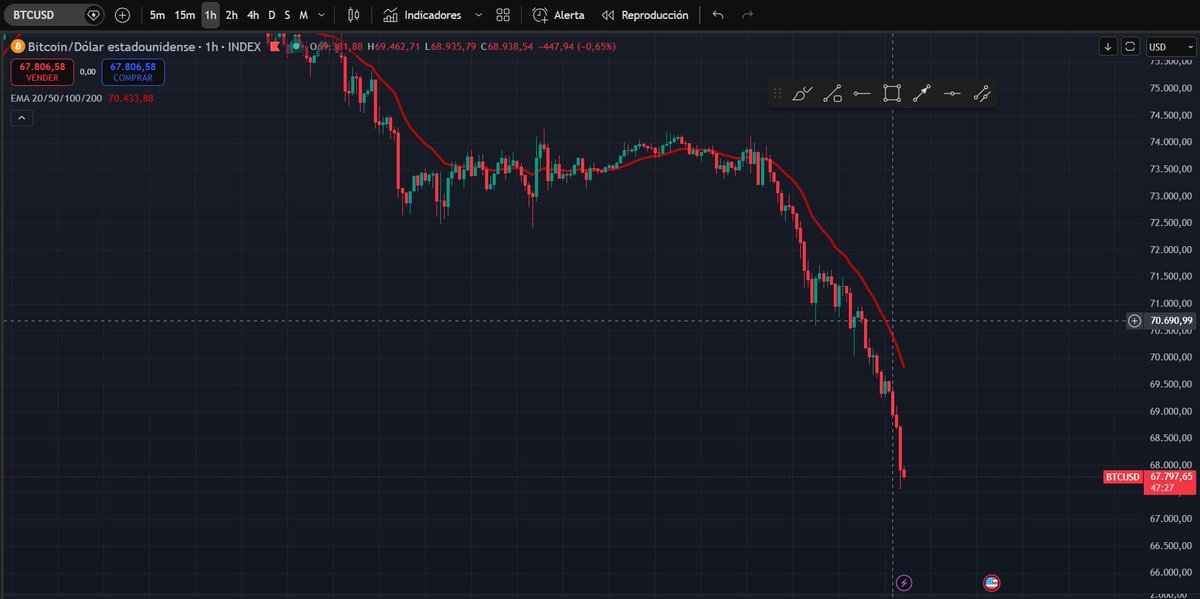Click the 66.000,00 price axis label
Image resolution: width=1200 pixels, height=599 pixels.
1169,572
